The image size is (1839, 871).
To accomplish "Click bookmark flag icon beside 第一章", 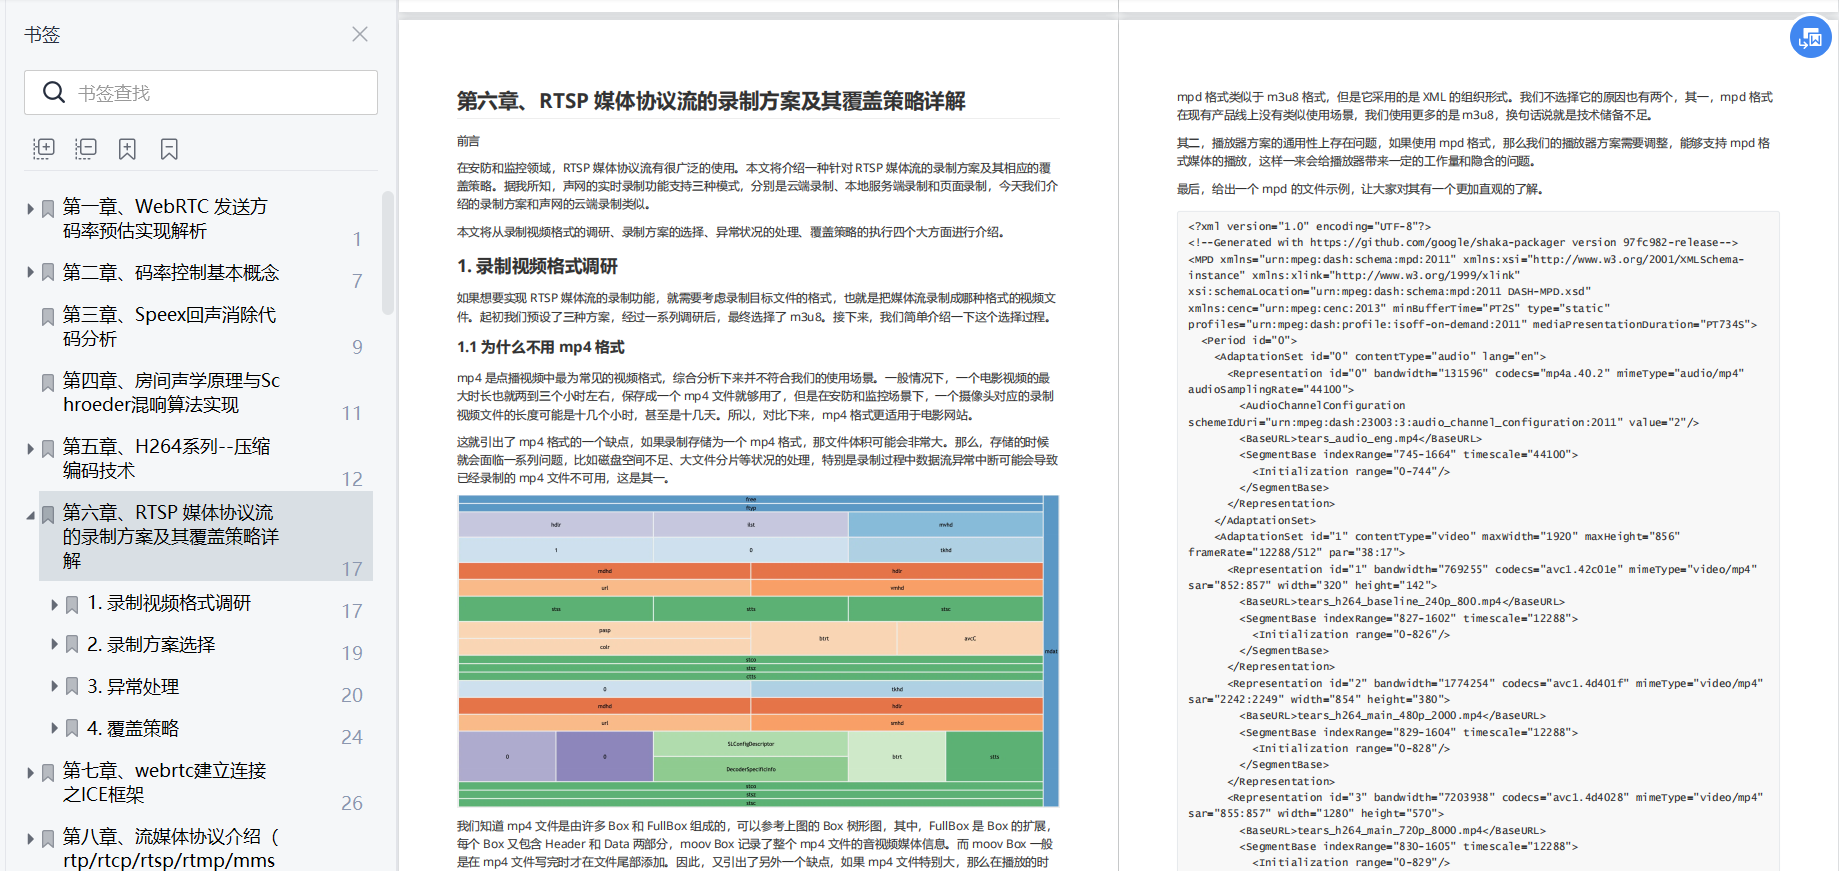I will coord(48,209).
